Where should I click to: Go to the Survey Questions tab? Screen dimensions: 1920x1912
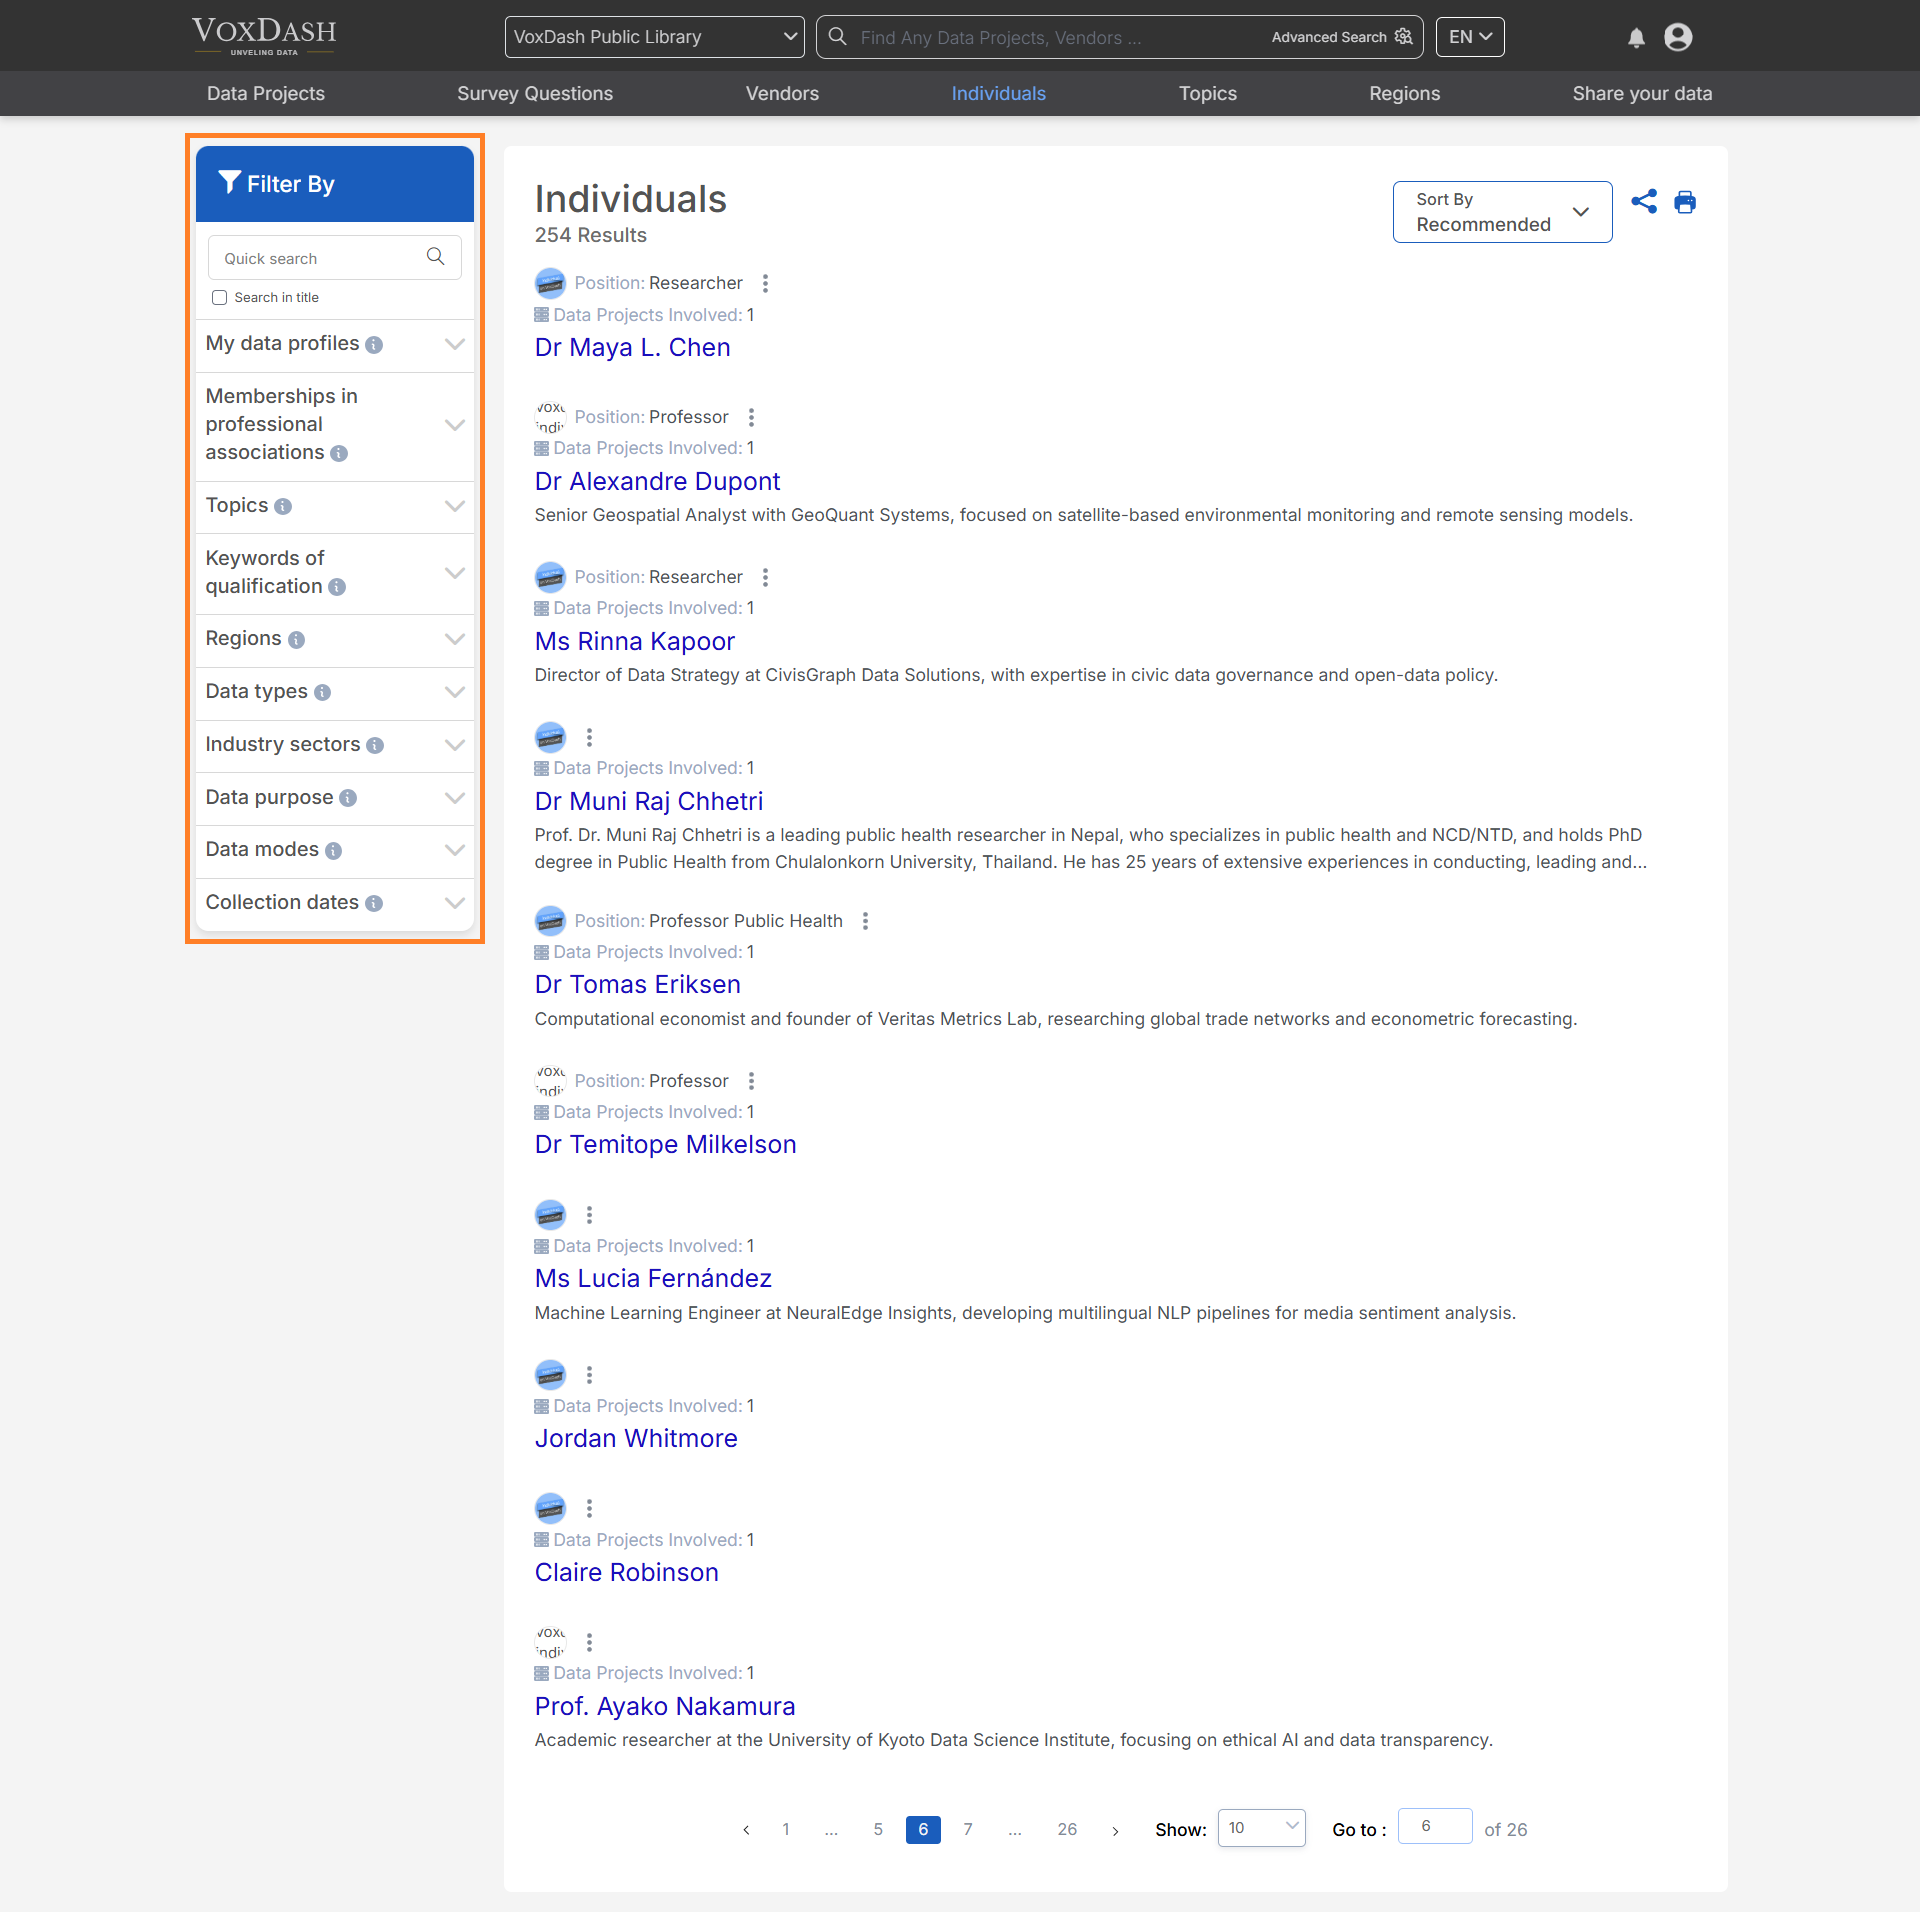535,93
